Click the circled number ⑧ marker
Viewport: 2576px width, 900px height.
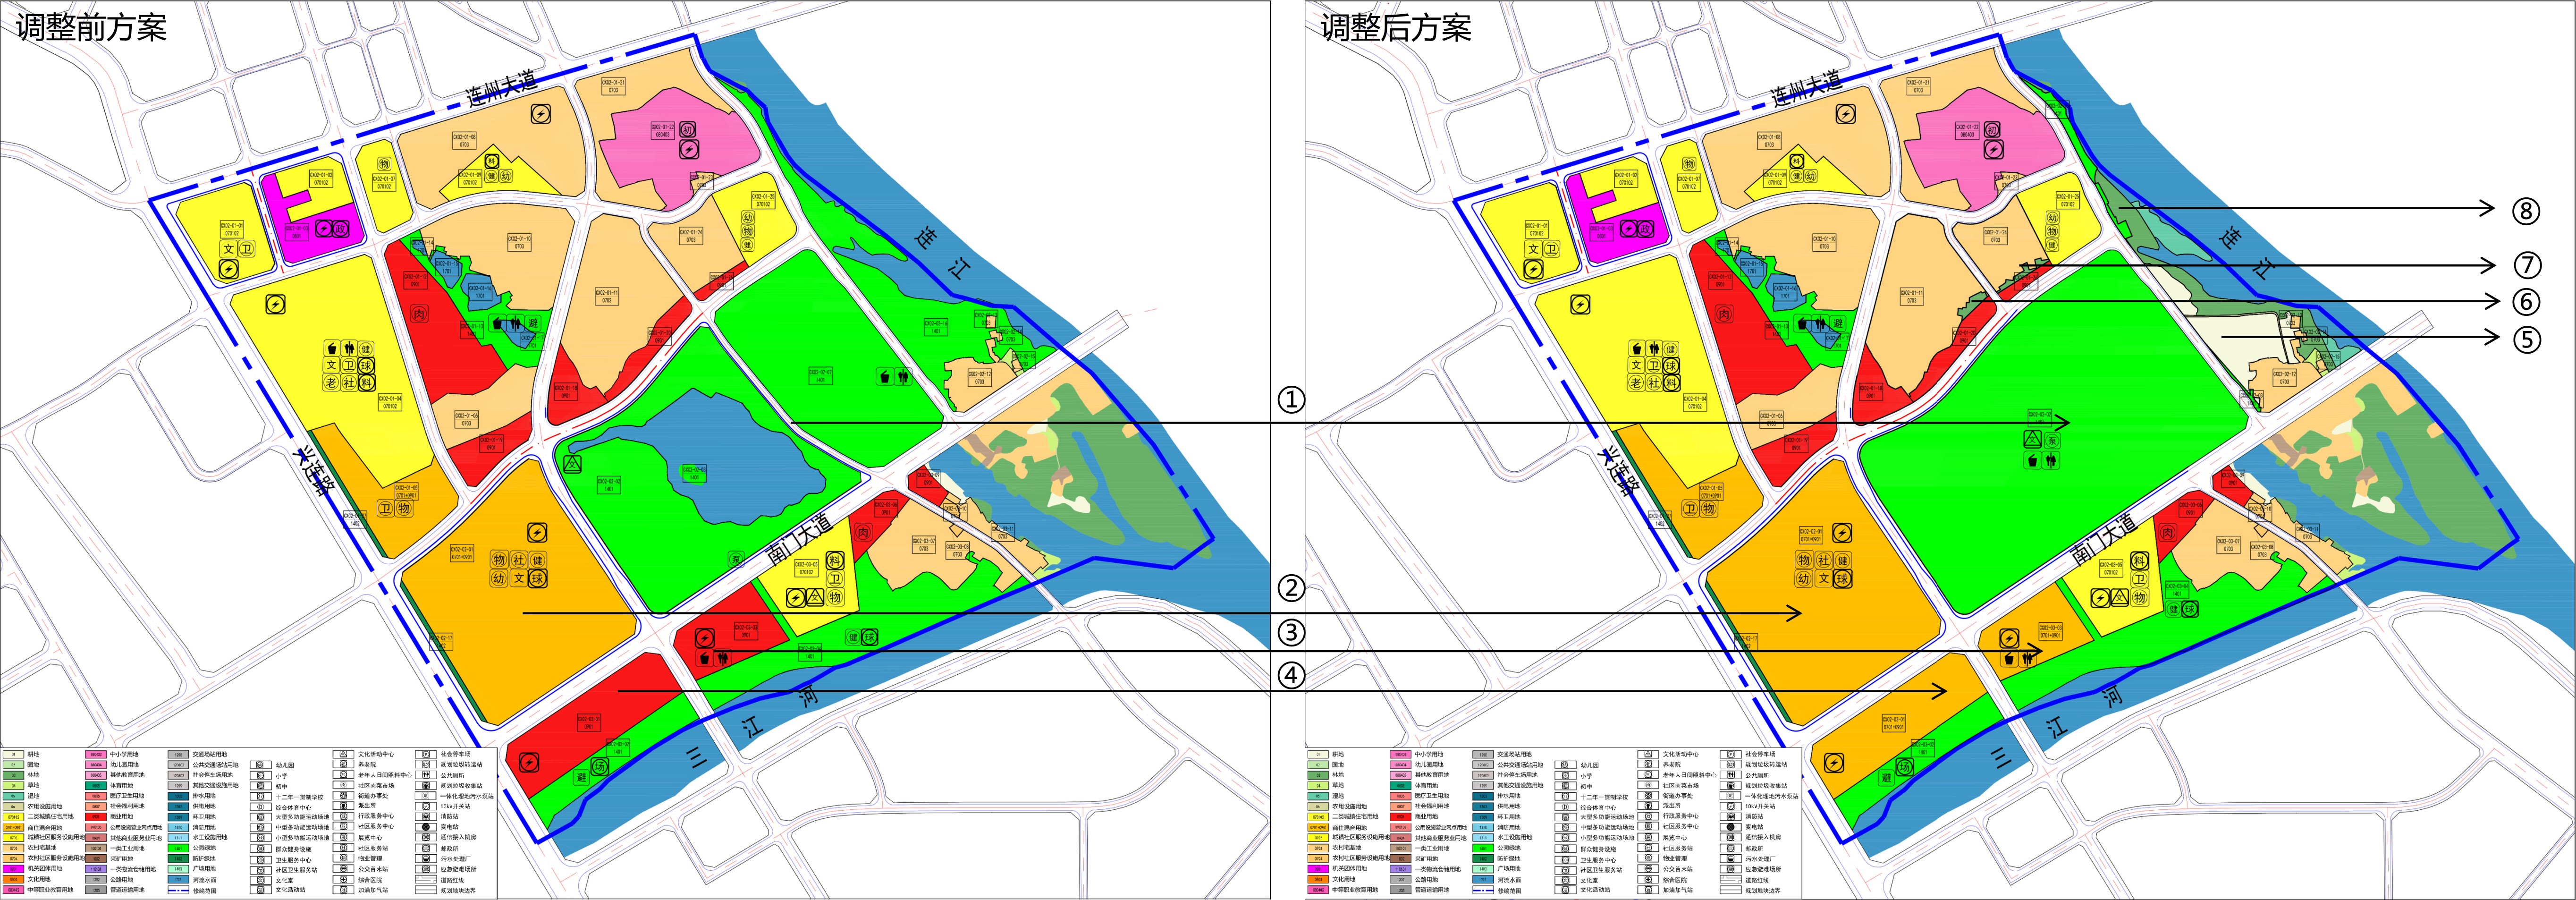[2526, 210]
